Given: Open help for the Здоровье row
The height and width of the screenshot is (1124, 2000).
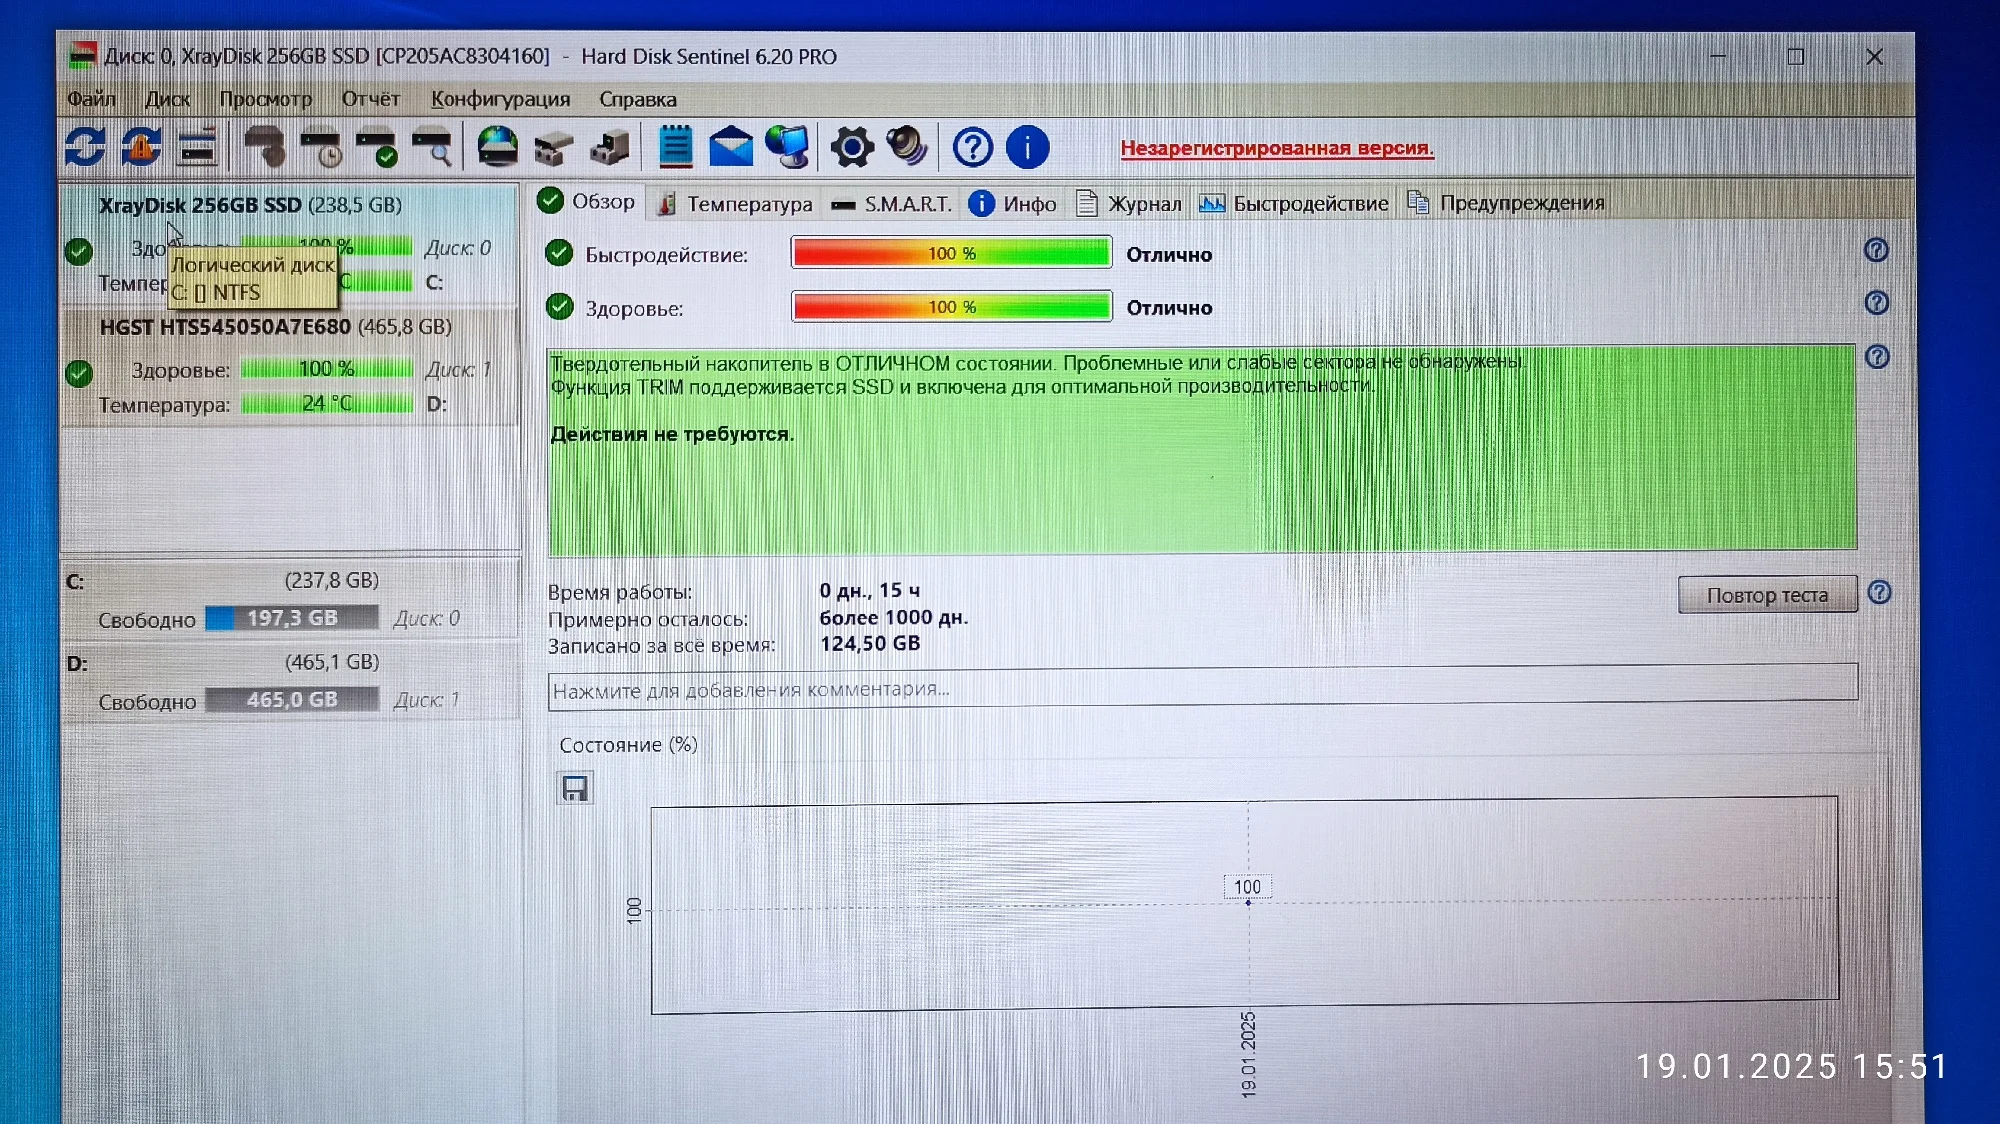Looking at the screenshot, I should pyautogui.click(x=1877, y=303).
